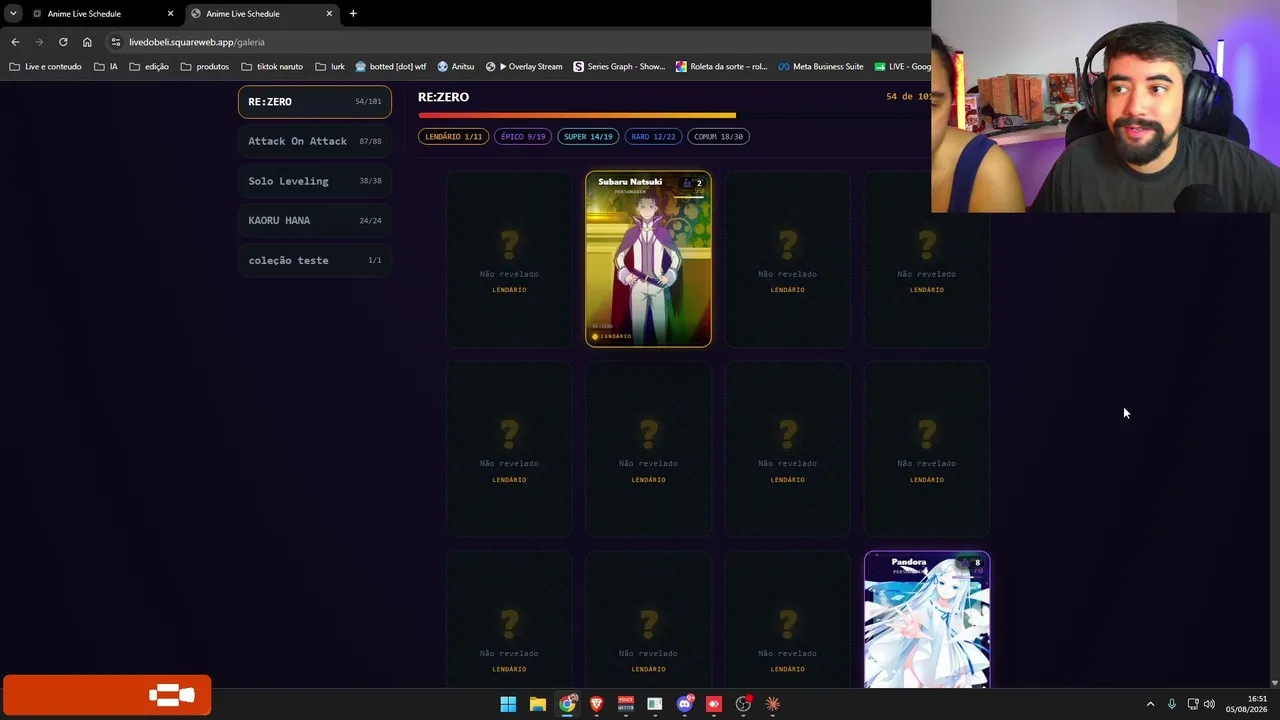The height and width of the screenshot is (720, 1280).
Task: Click the microphone icon in the system tray
Action: click(1172, 704)
